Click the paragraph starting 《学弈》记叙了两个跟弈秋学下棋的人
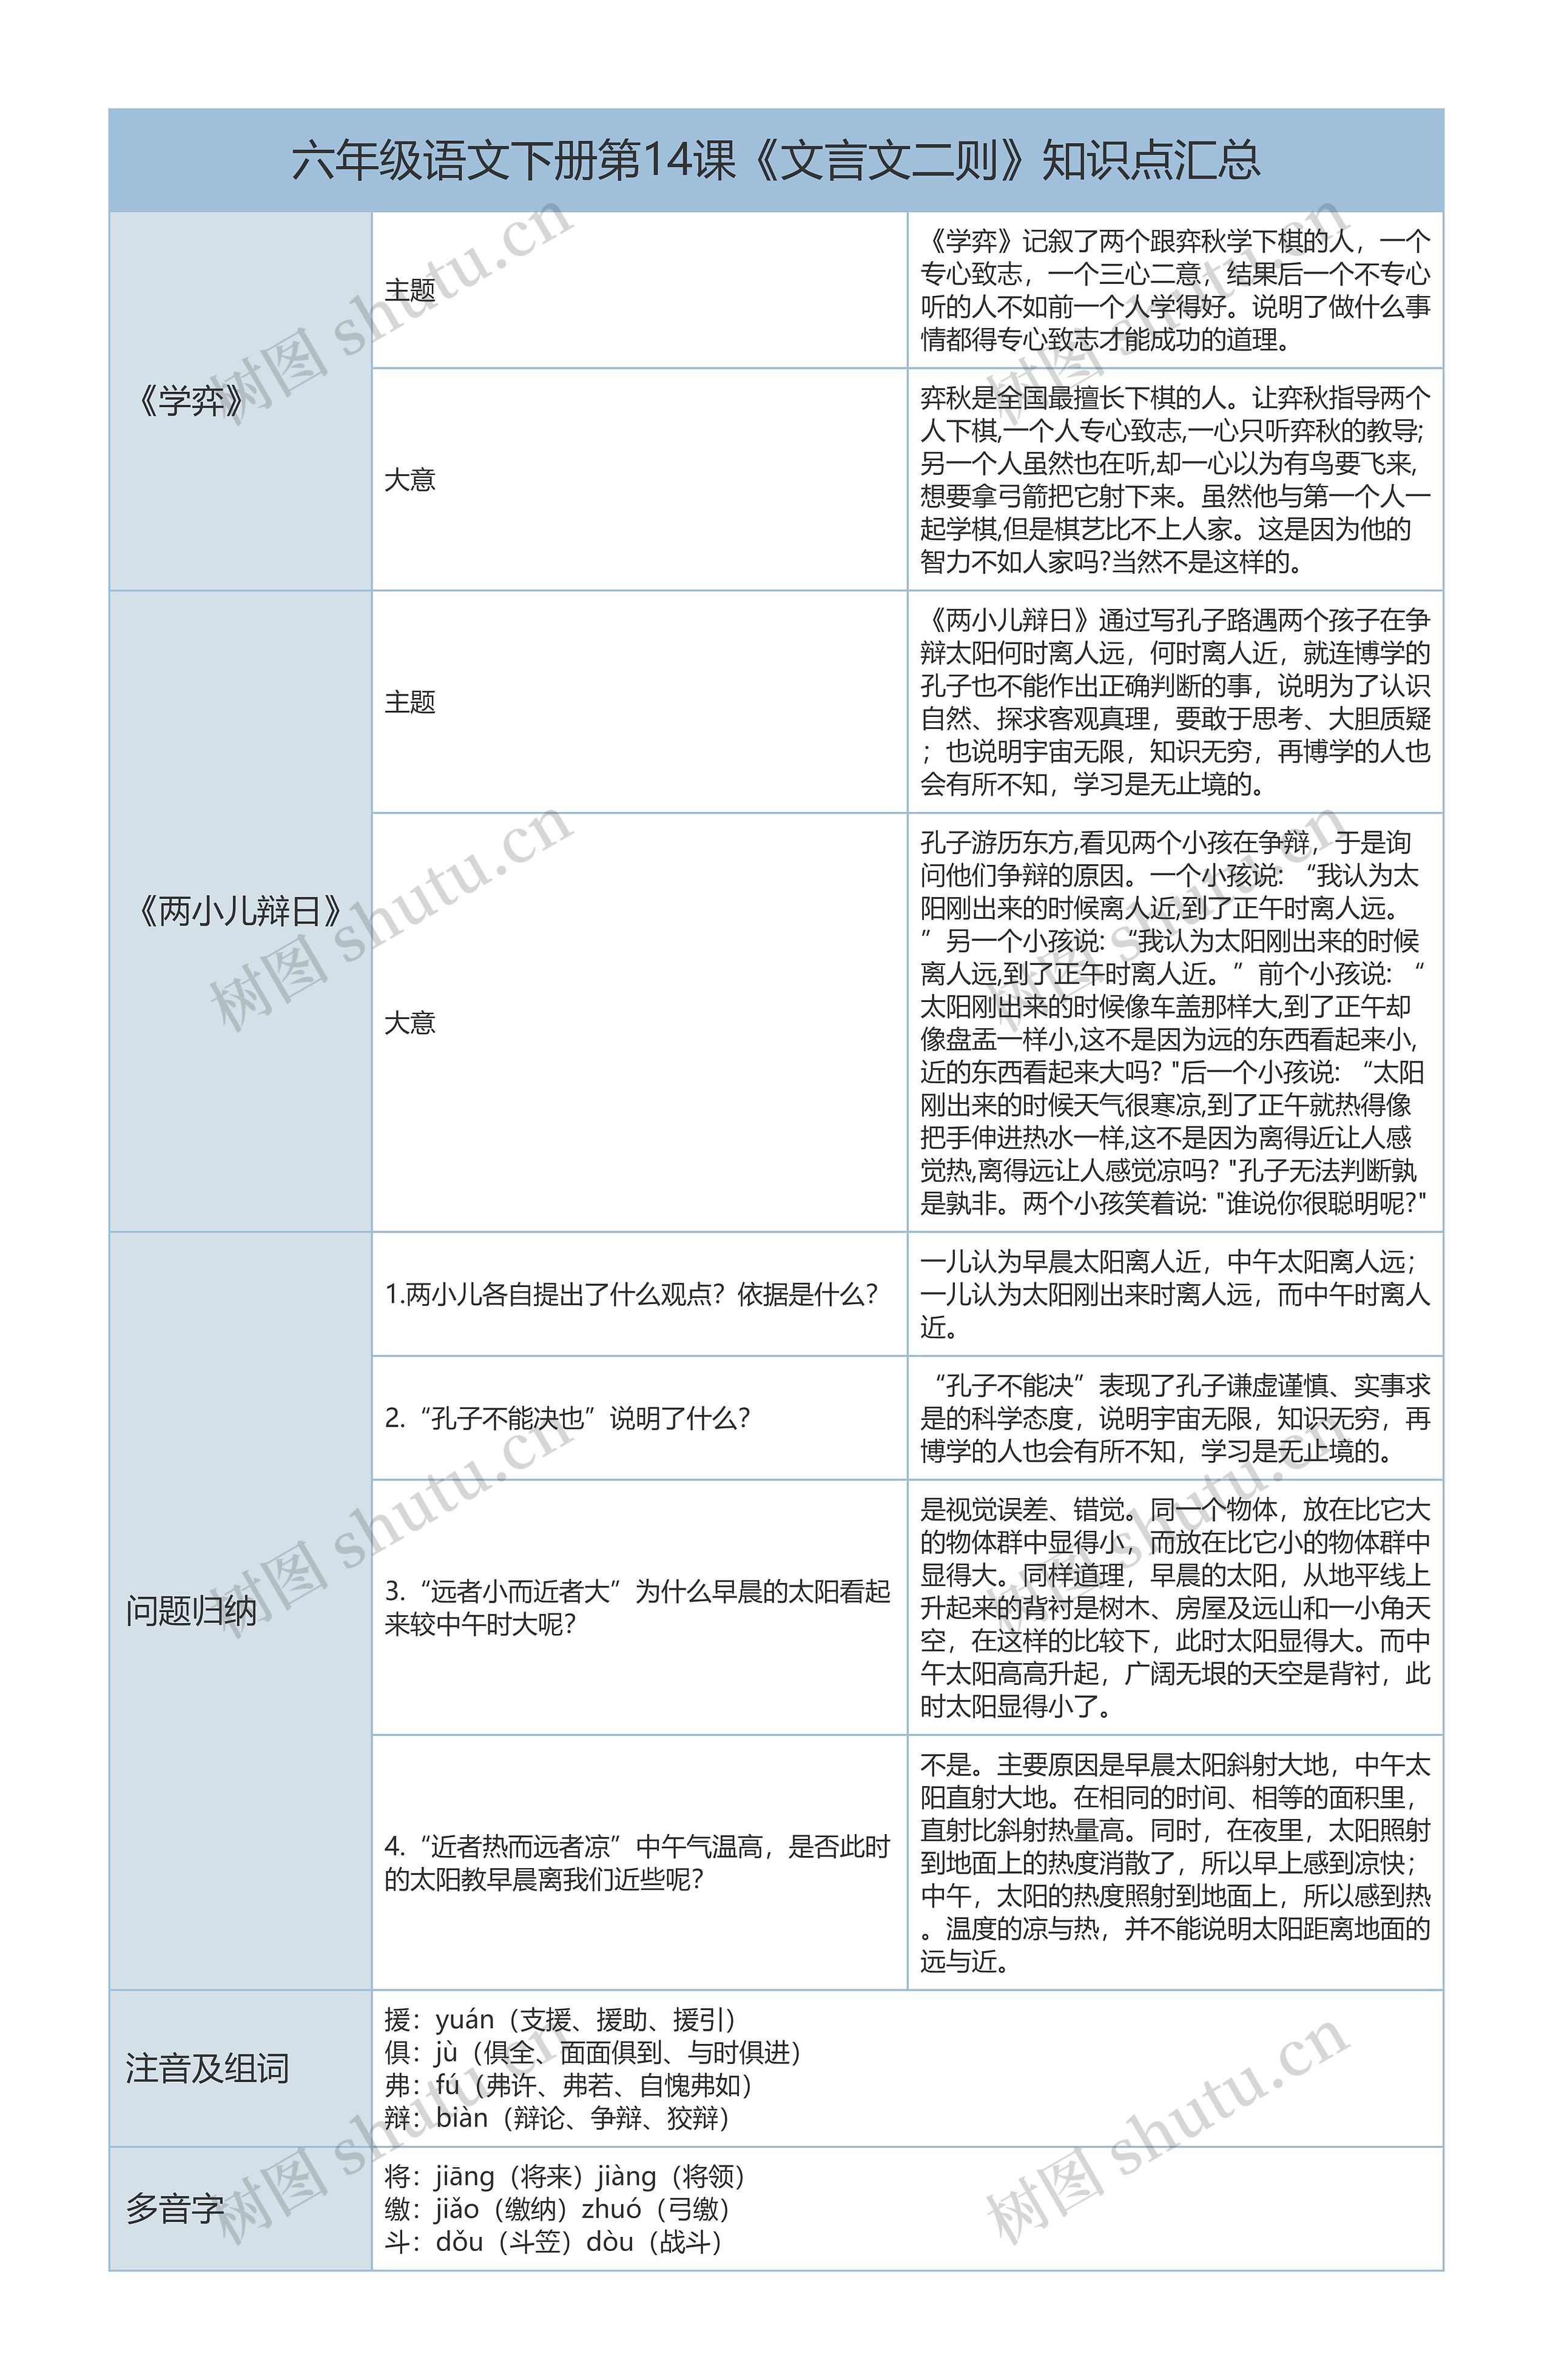This screenshot has height=2380, width=1553. (x=1176, y=290)
